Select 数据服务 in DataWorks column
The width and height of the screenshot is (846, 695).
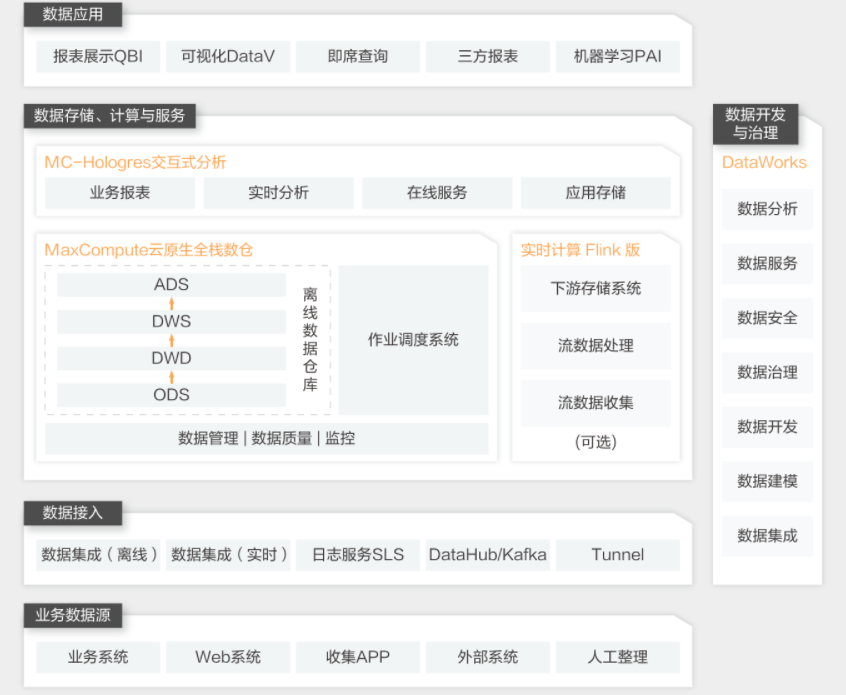tap(767, 263)
